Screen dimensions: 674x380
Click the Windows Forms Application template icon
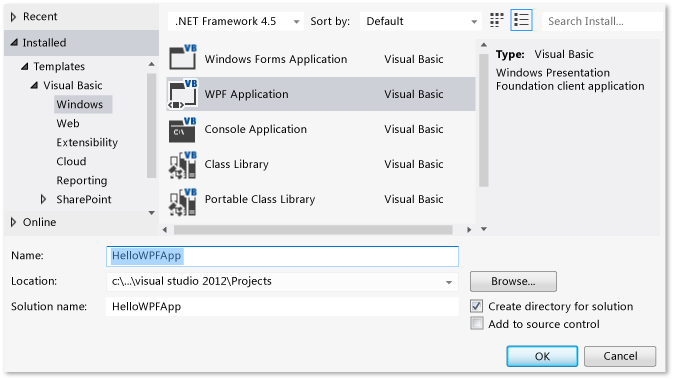click(x=183, y=57)
